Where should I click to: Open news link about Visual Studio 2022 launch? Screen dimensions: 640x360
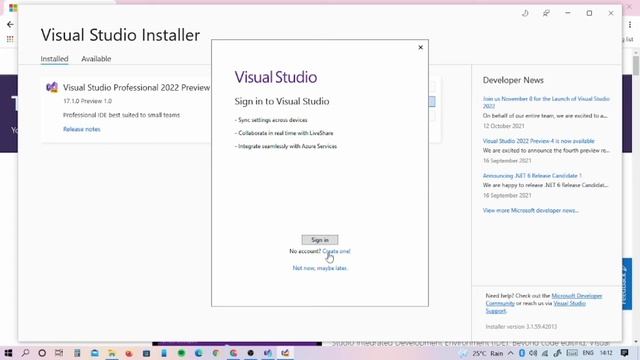546,102
